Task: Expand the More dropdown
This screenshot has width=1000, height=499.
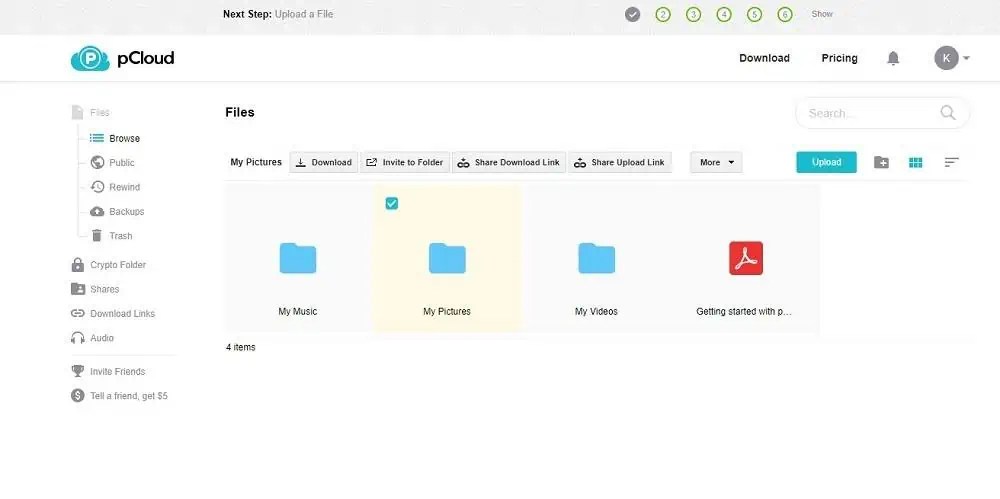Action: pos(716,162)
